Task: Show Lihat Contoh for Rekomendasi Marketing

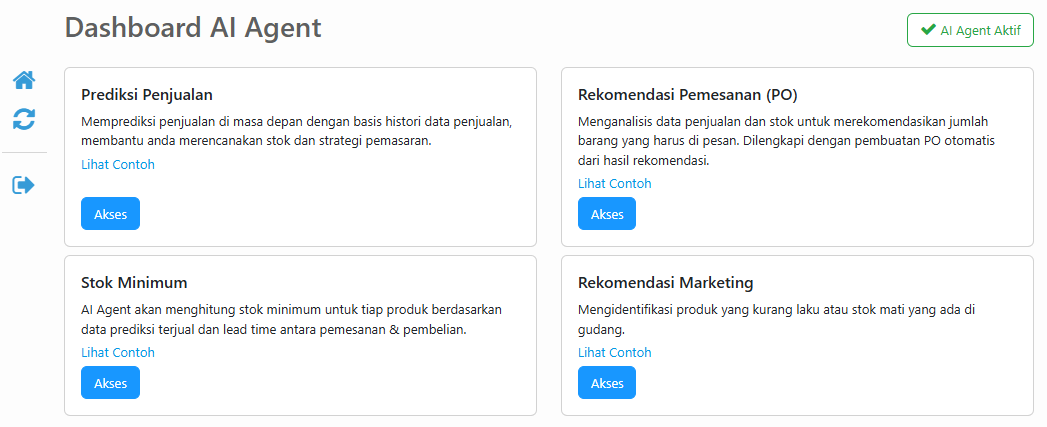Action: (615, 352)
